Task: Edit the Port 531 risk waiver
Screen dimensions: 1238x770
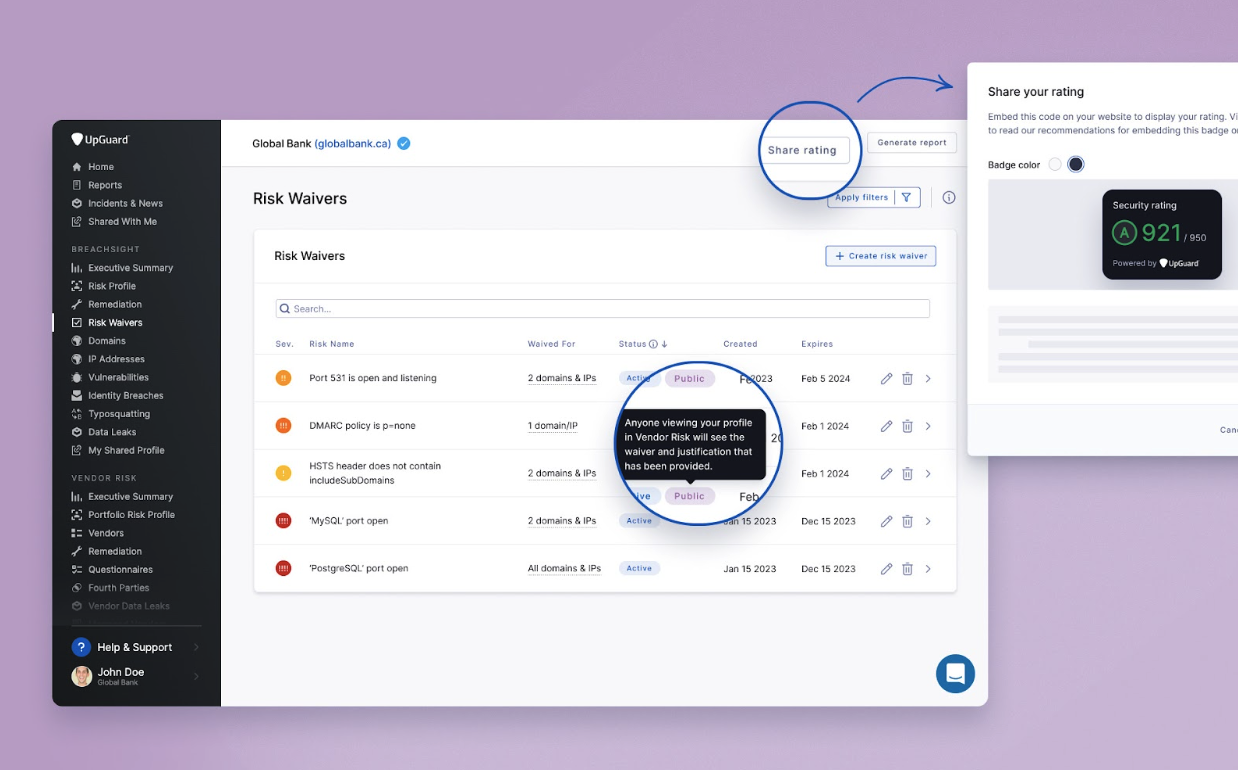Action: tap(886, 379)
